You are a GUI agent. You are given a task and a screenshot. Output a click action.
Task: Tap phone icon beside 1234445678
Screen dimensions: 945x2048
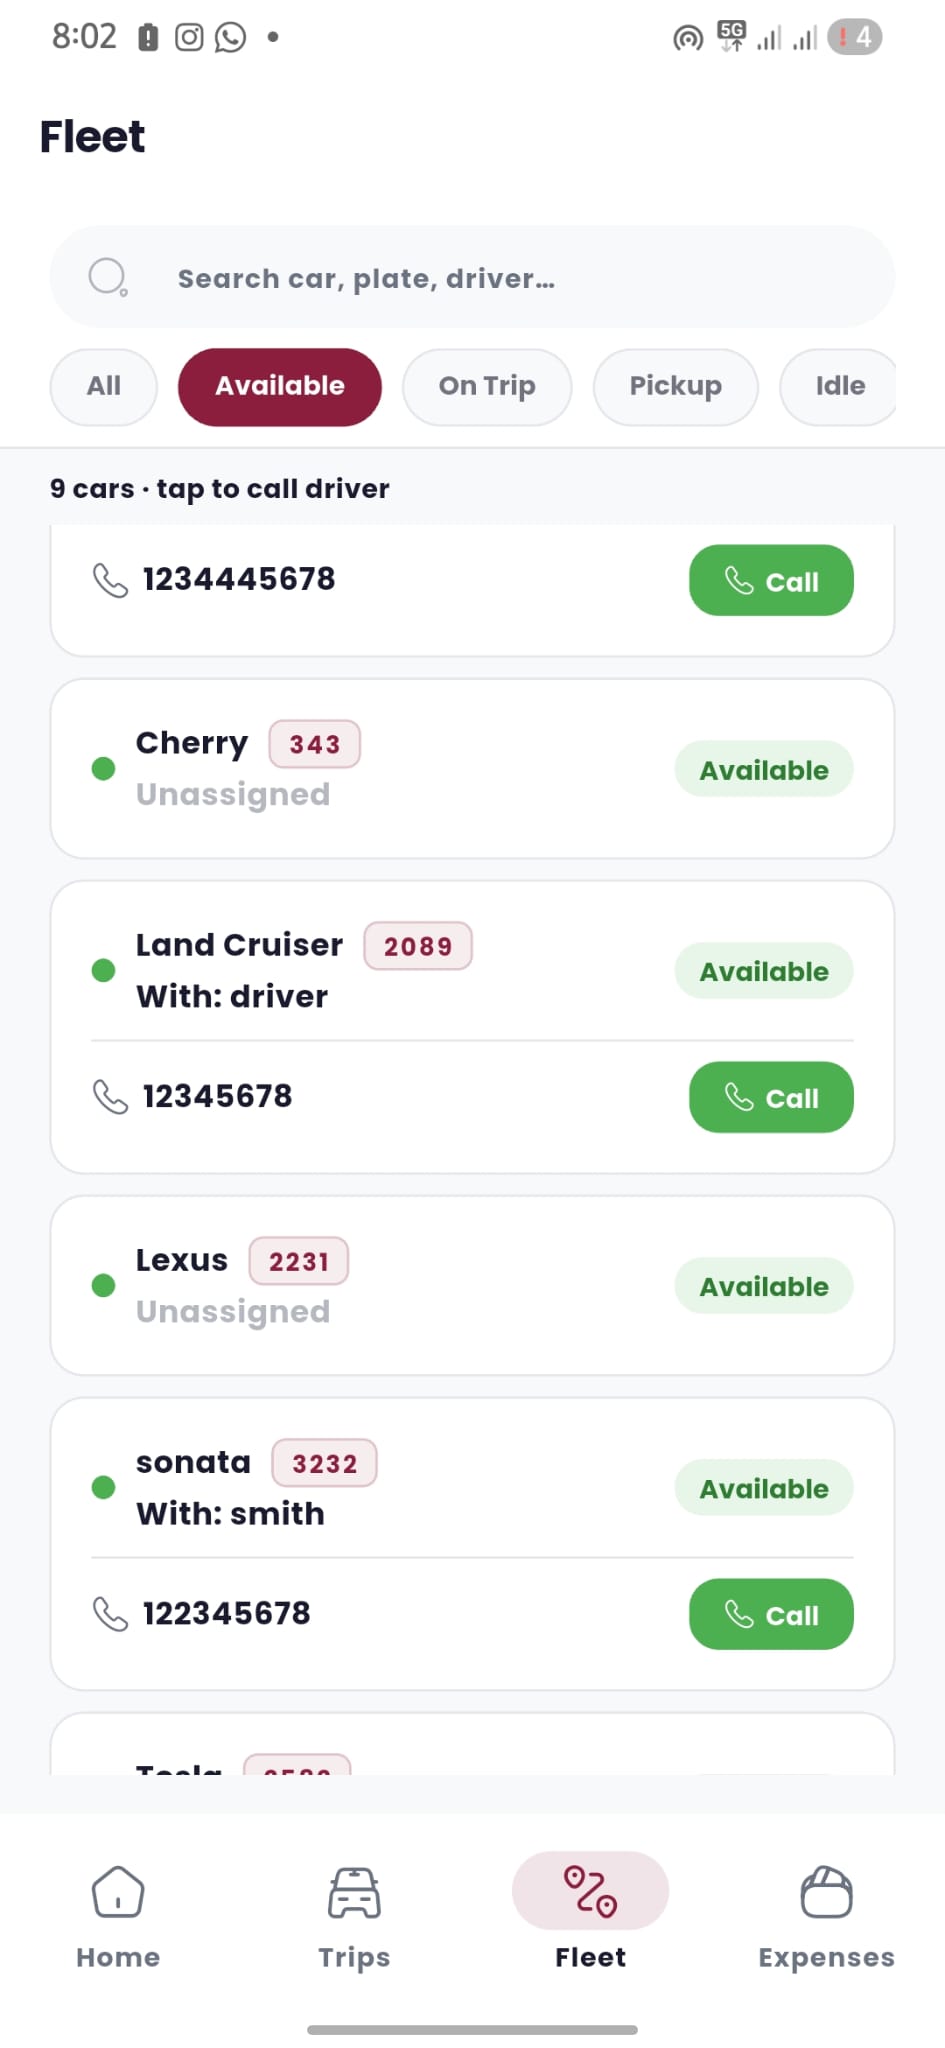pos(110,580)
